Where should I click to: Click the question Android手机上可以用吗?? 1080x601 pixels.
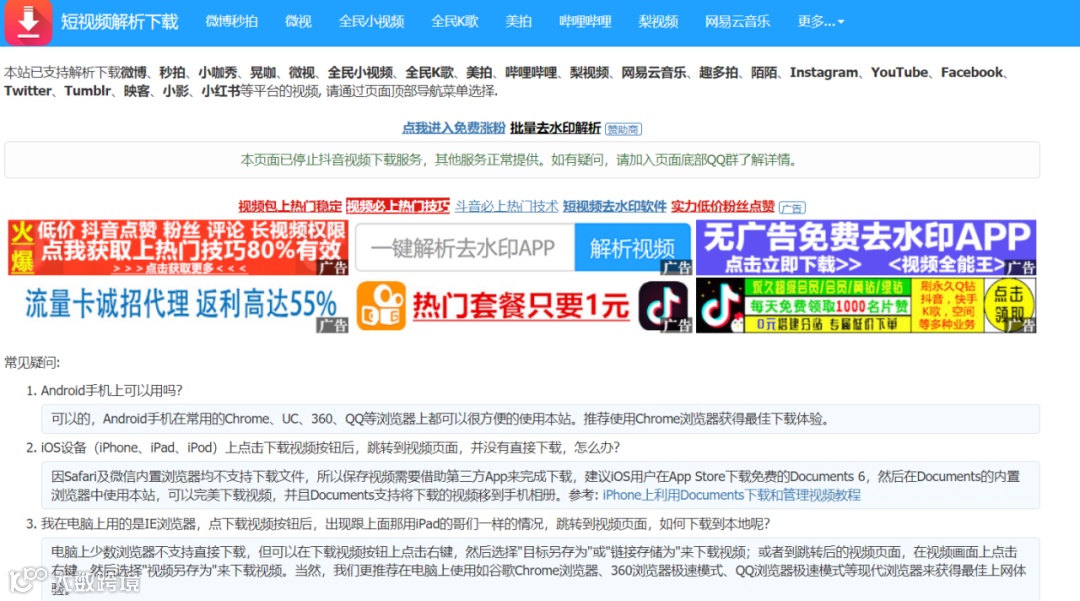point(112,390)
